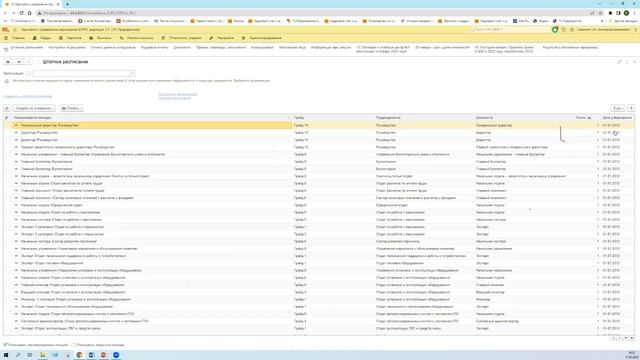Open the 'Выплаты' section
The width and height of the screenshot is (640, 360).
coord(100,38)
